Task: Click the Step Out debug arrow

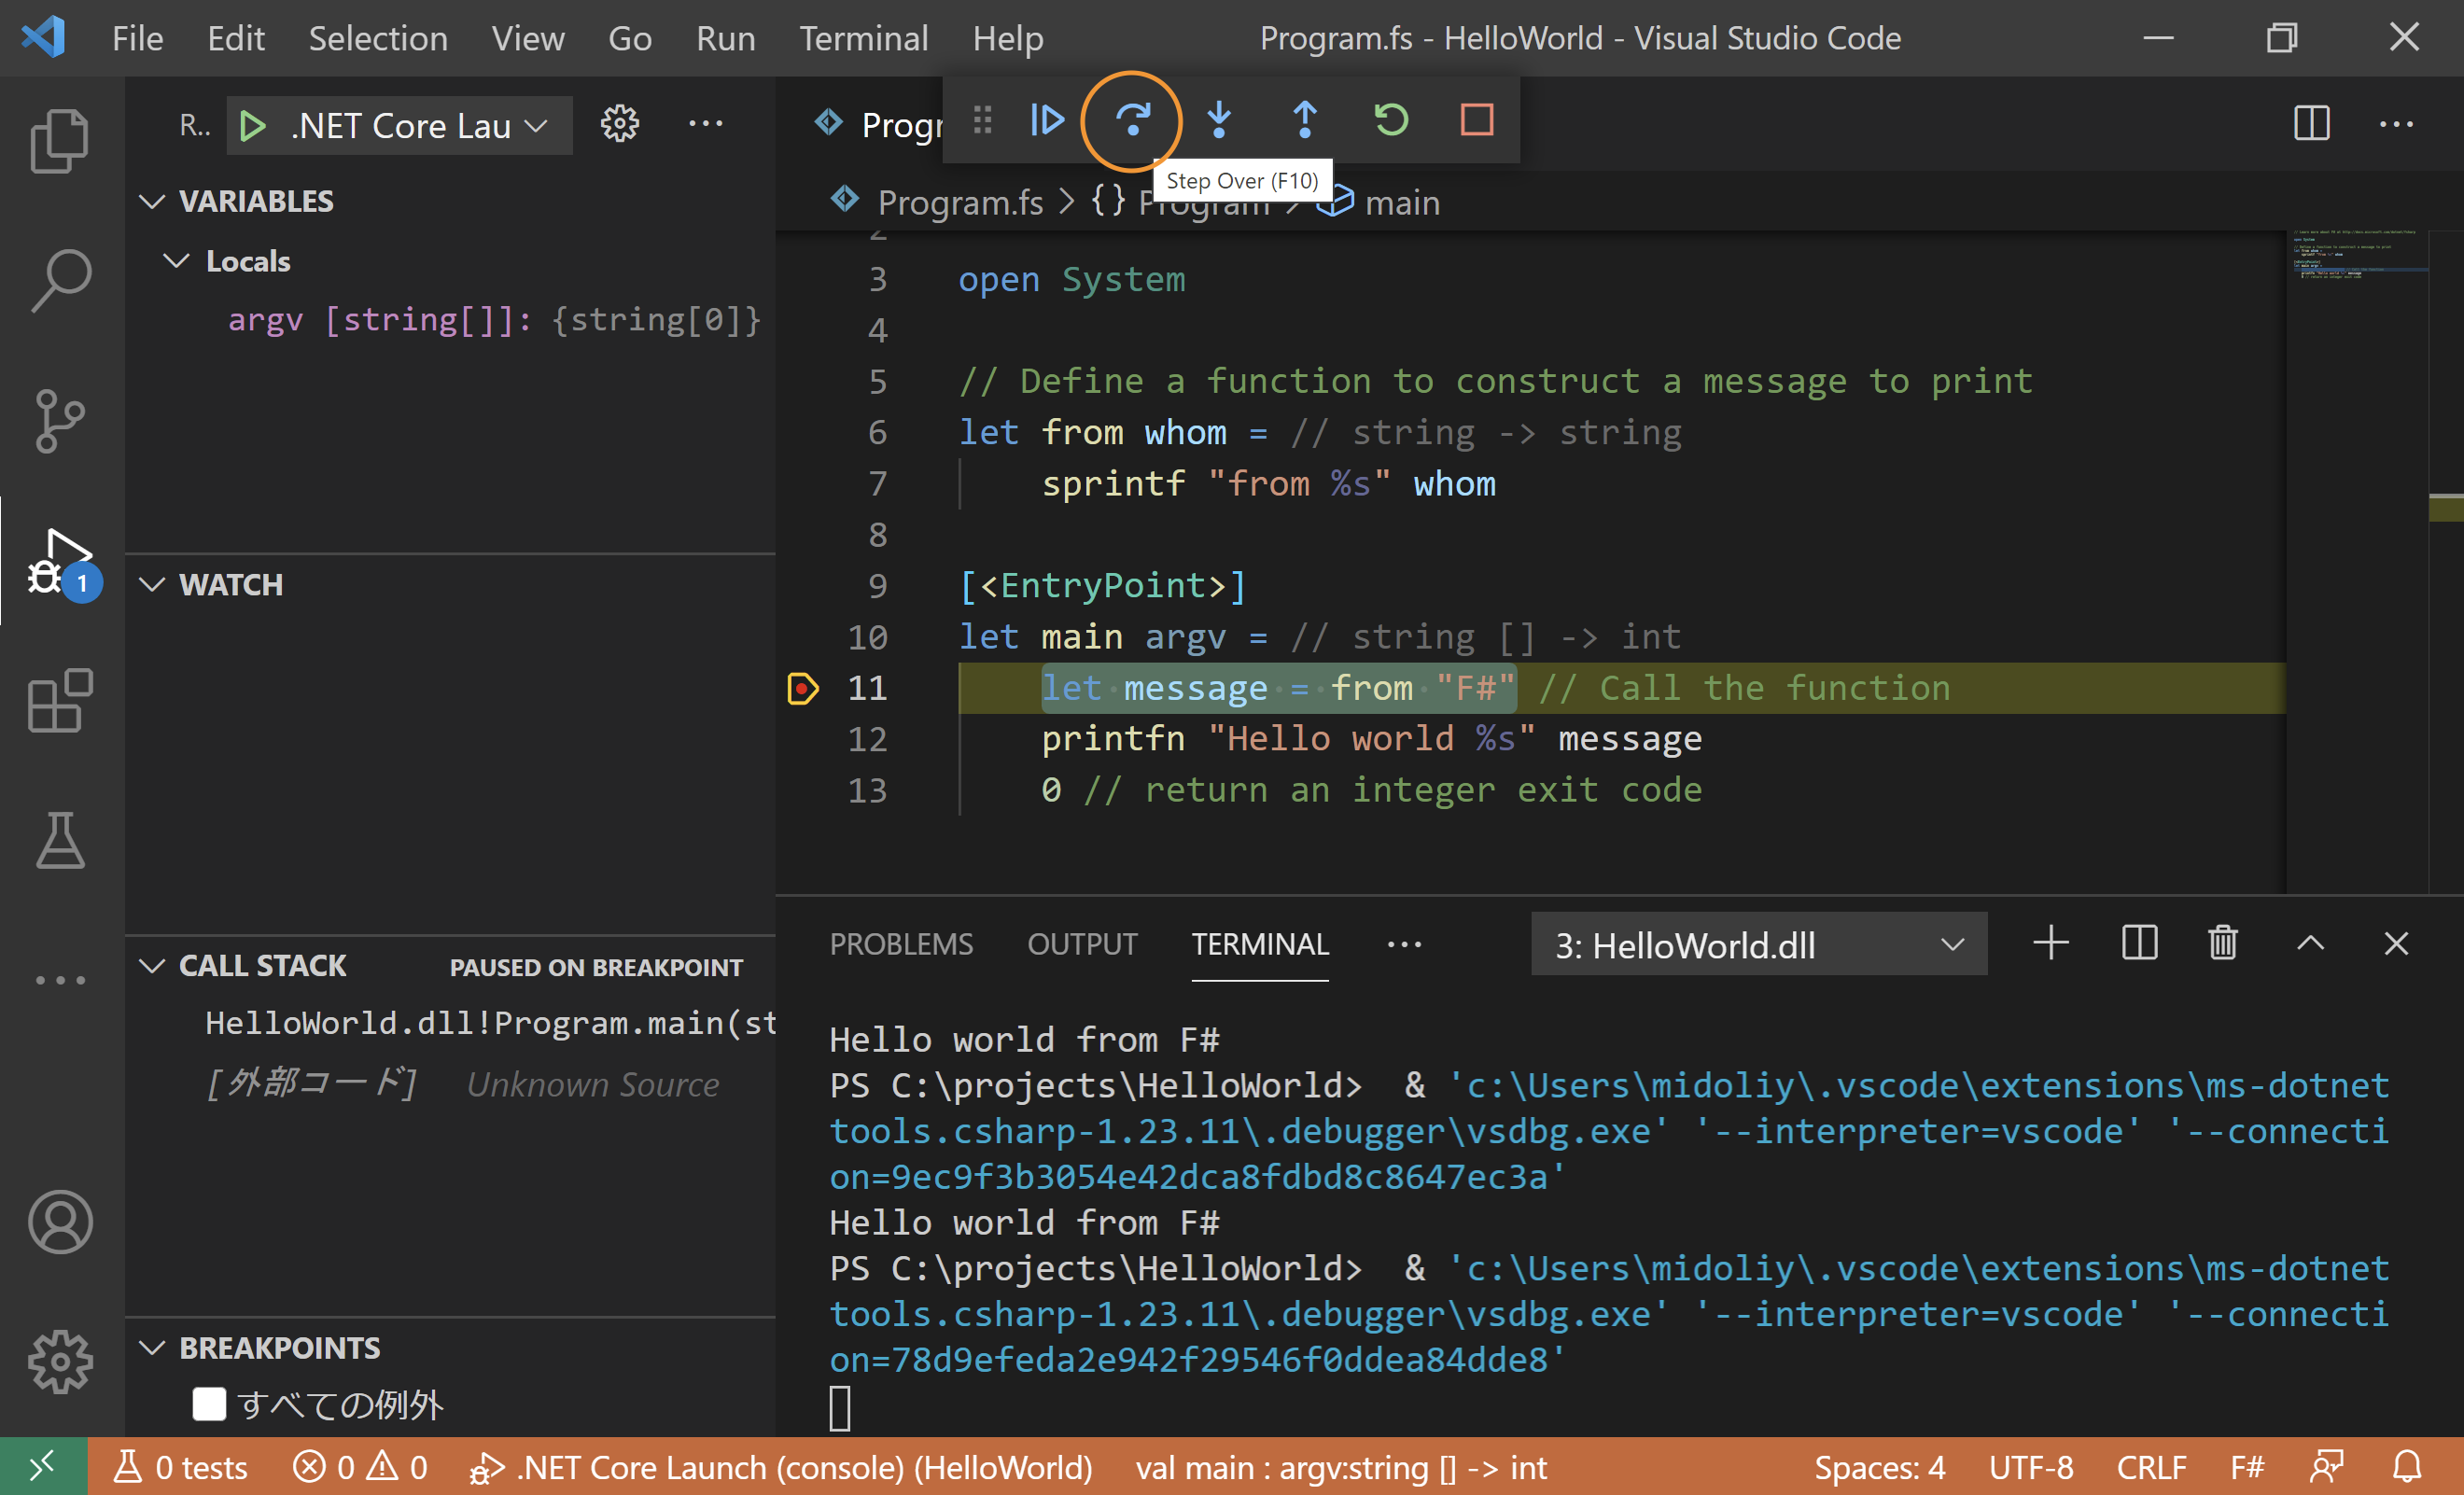Action: point(1305,121)
